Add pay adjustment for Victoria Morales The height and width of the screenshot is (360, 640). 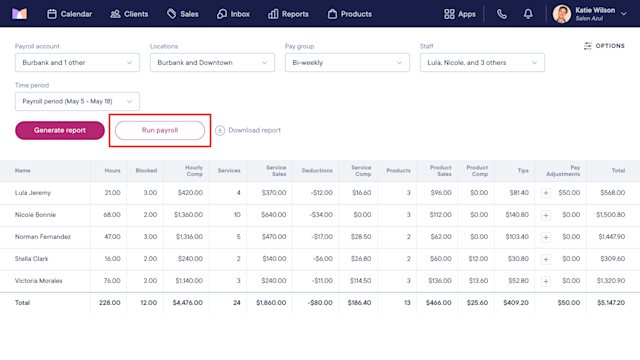[546, 281]
